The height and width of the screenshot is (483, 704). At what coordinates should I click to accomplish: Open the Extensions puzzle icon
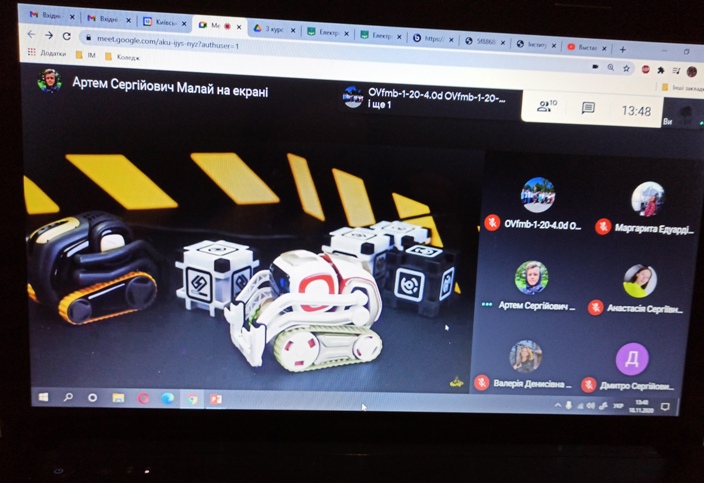(660, 70)
